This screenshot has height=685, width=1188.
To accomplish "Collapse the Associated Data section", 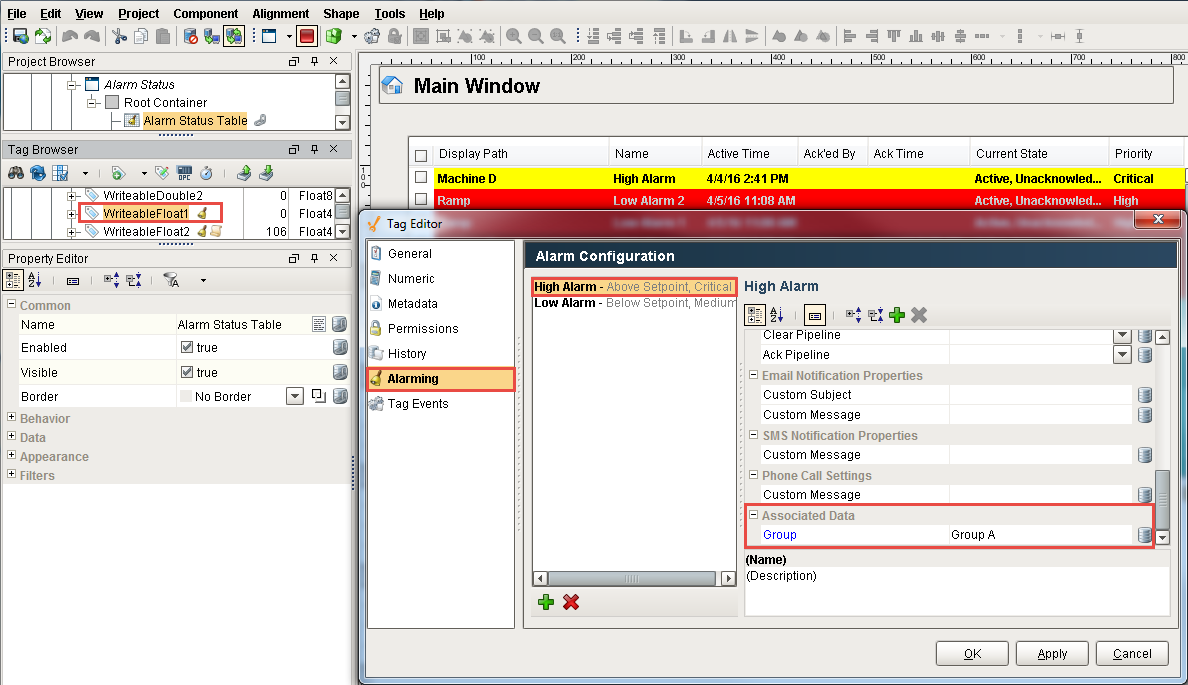I will pos(754,515).
